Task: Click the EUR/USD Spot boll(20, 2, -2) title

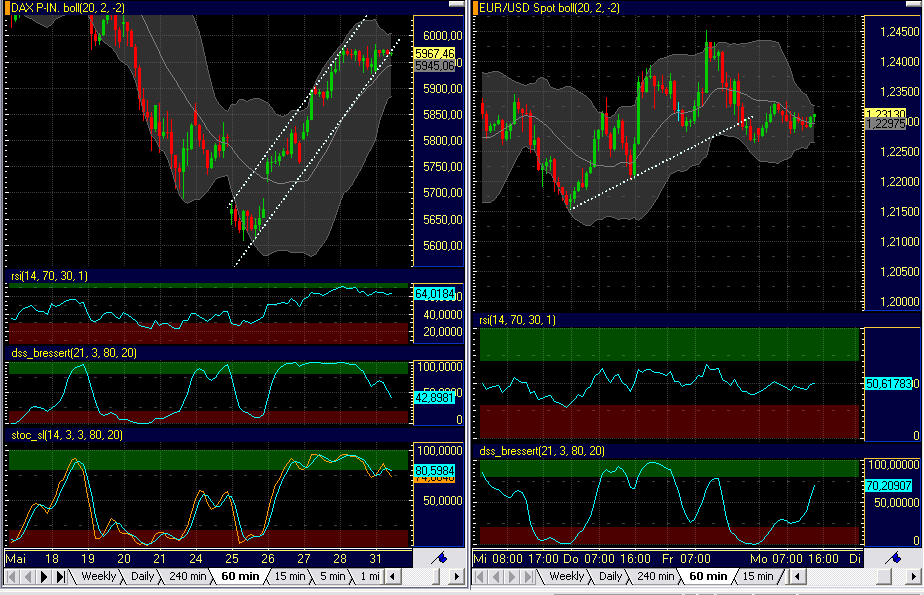Action: tap(549, 8)
